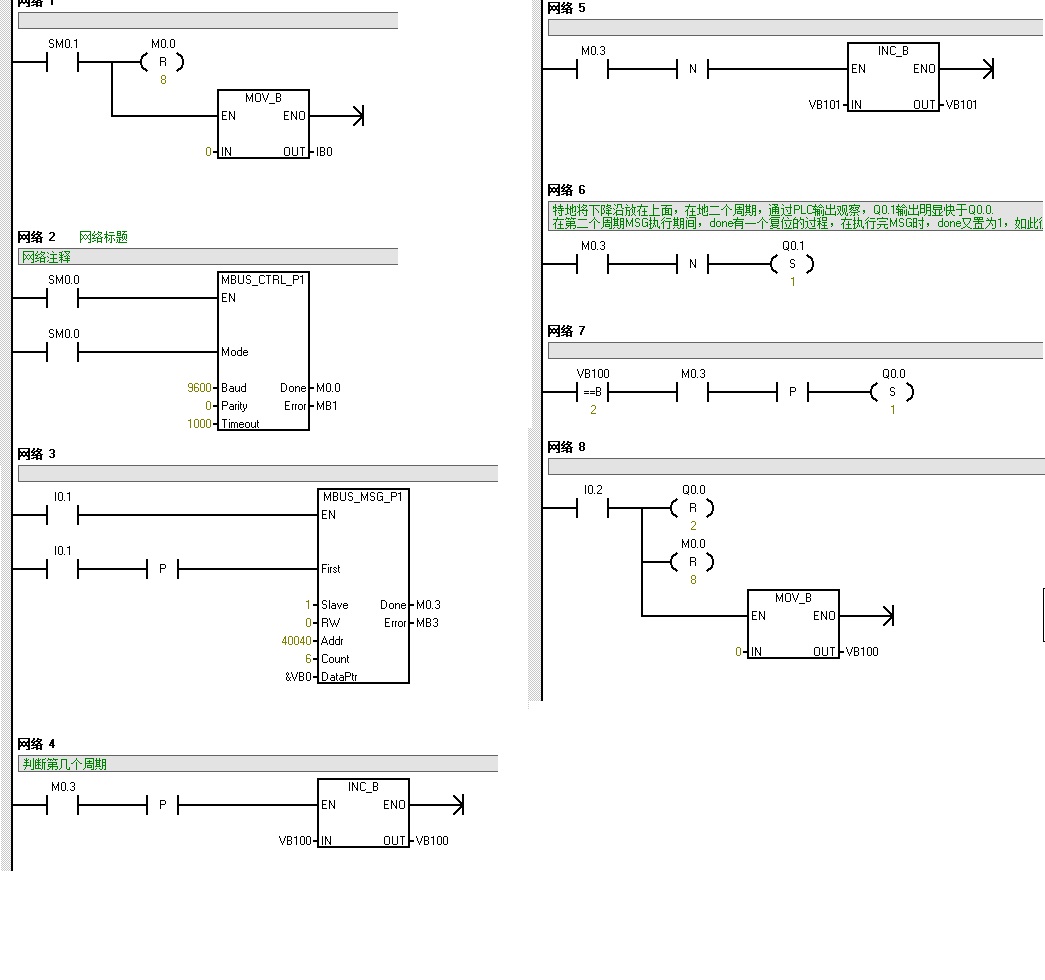The width and height of the screenshot is (1045, 980).
Task: Select the SM0.0 contact feeding EN of MBUS_CTRL_P1
Action: 63,299
